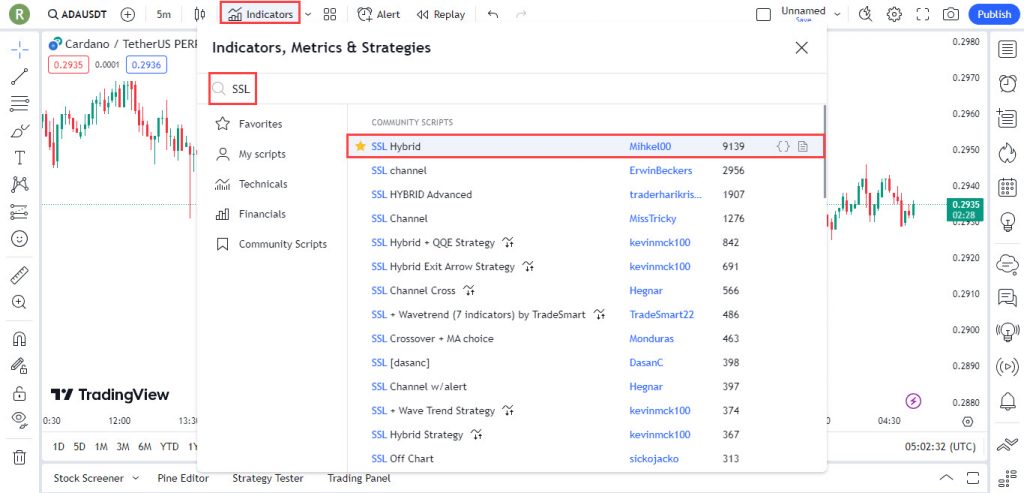Expand the Indicators favorites dropdown arrow
Viewport: 1024px width, 493px height.
point(308,14)
